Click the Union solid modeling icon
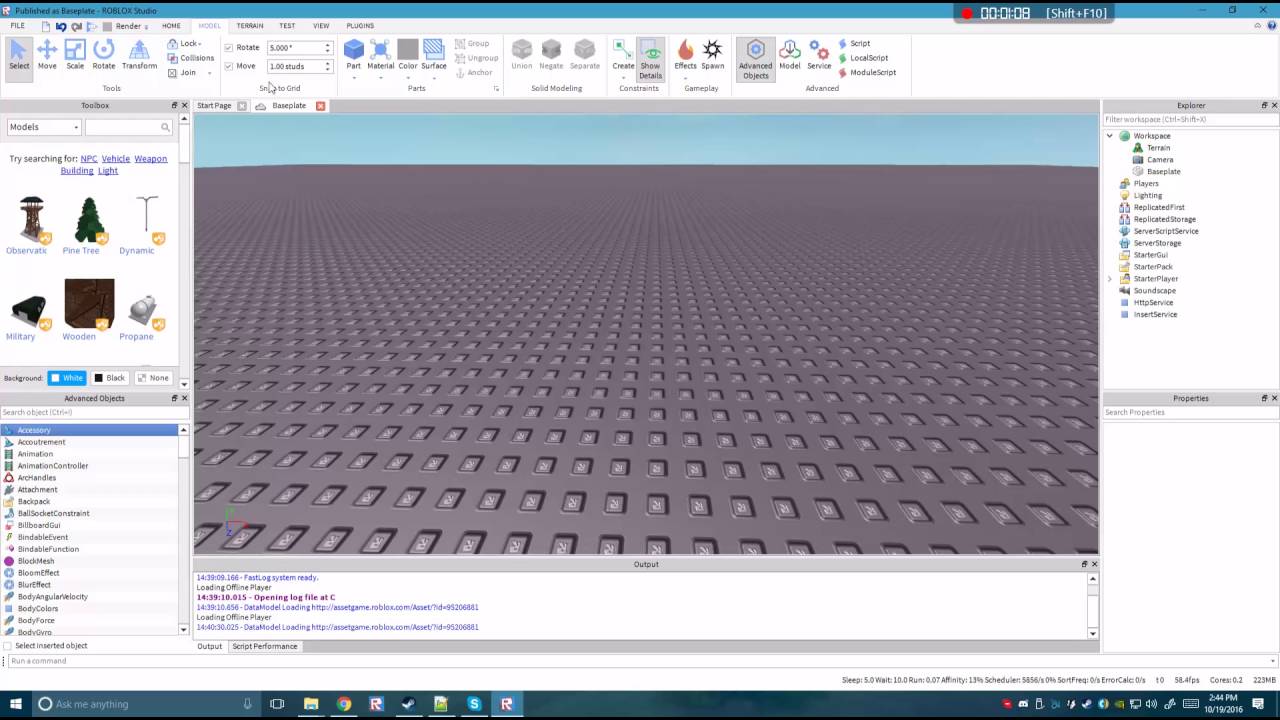 tap(522, 55)
